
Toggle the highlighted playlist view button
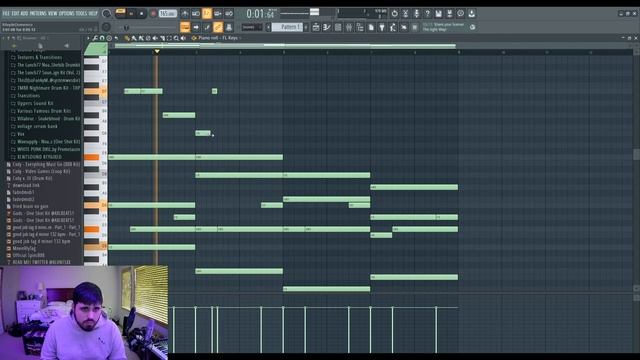[x=185, y=27]
